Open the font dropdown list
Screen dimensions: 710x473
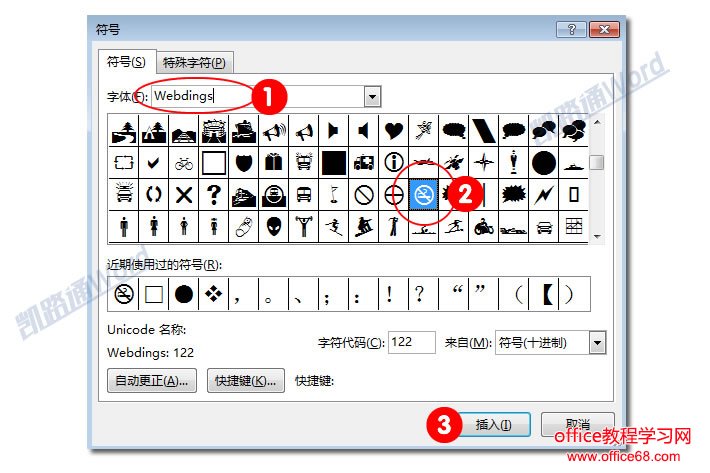point(372,96)
